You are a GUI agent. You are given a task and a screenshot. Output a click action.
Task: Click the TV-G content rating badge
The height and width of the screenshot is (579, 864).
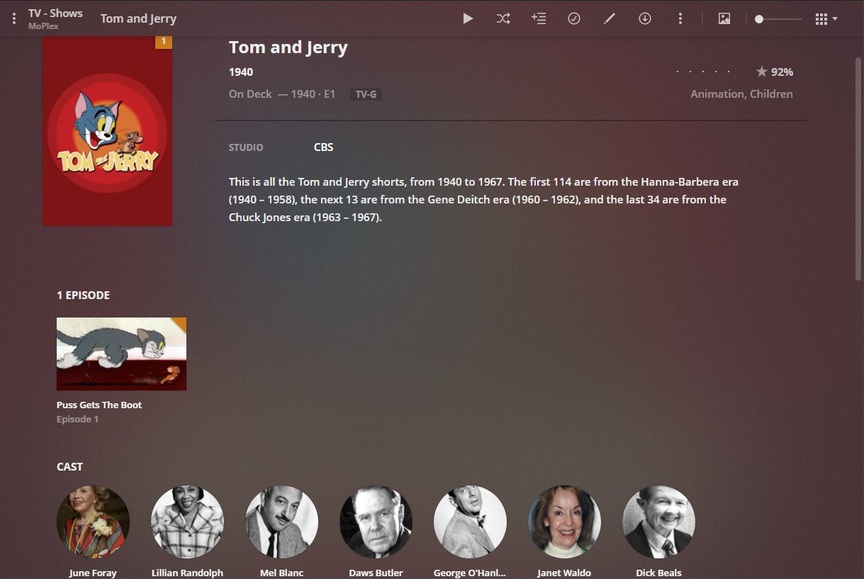[366, 94]
